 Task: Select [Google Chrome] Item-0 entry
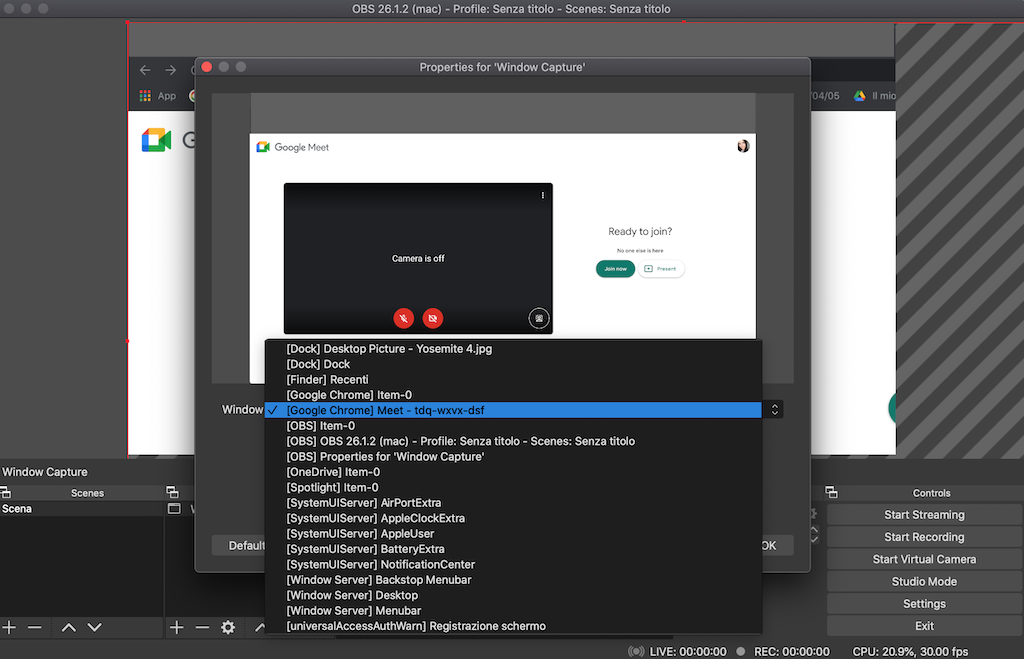click(513, 395)
